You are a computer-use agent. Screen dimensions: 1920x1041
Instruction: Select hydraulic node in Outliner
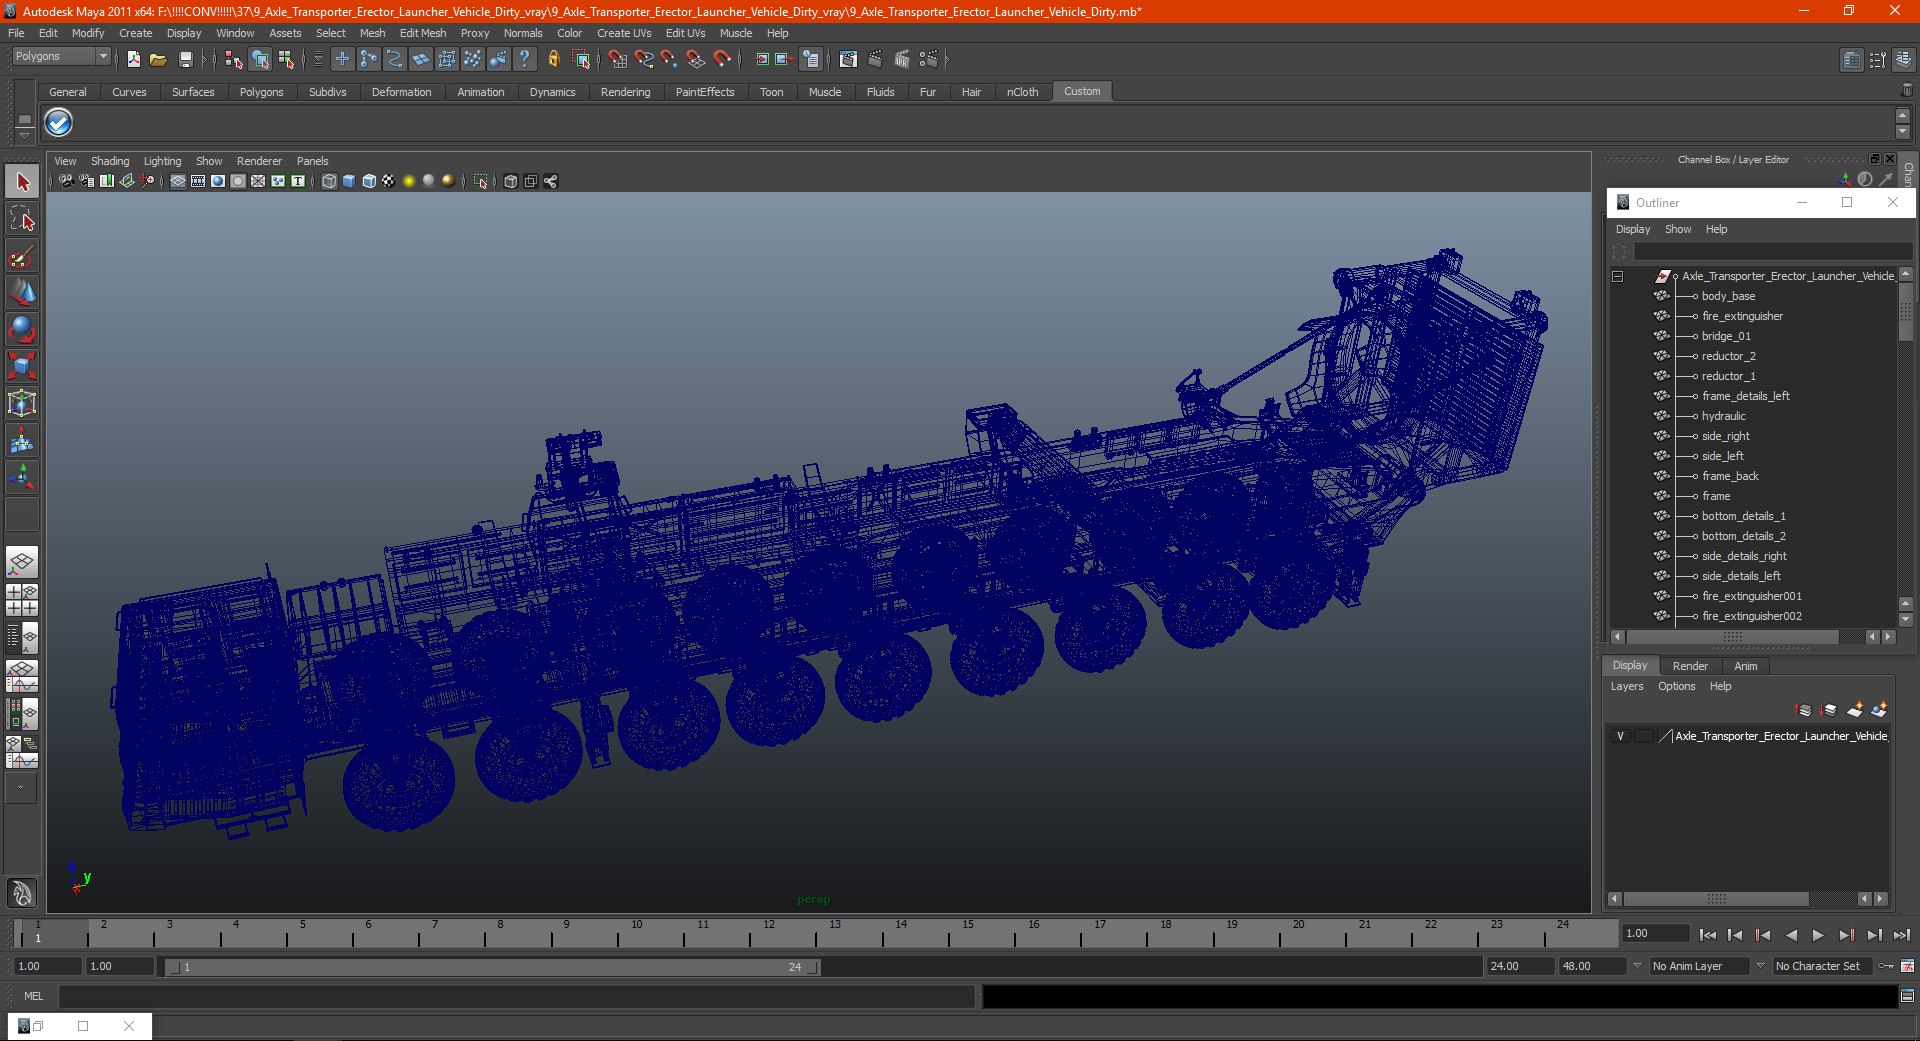click(1724, 416)
